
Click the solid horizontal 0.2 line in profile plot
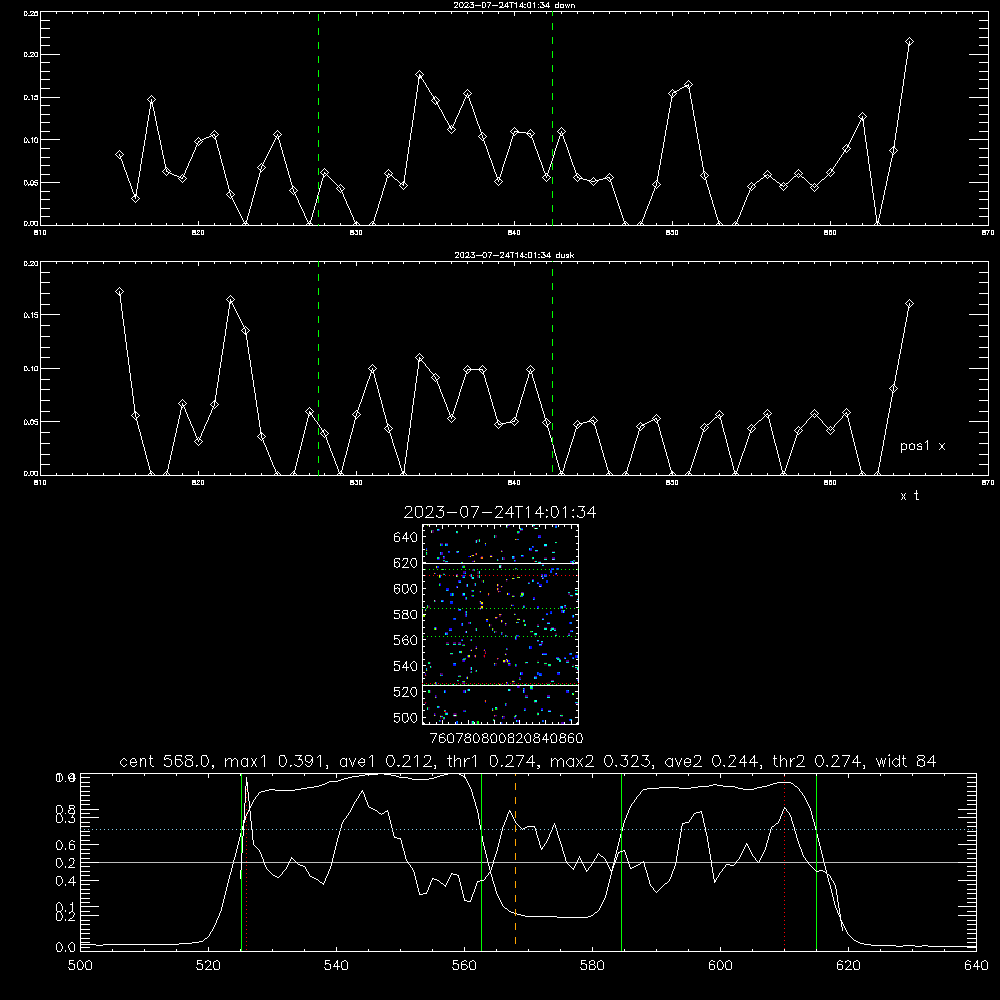coord(528,862)
